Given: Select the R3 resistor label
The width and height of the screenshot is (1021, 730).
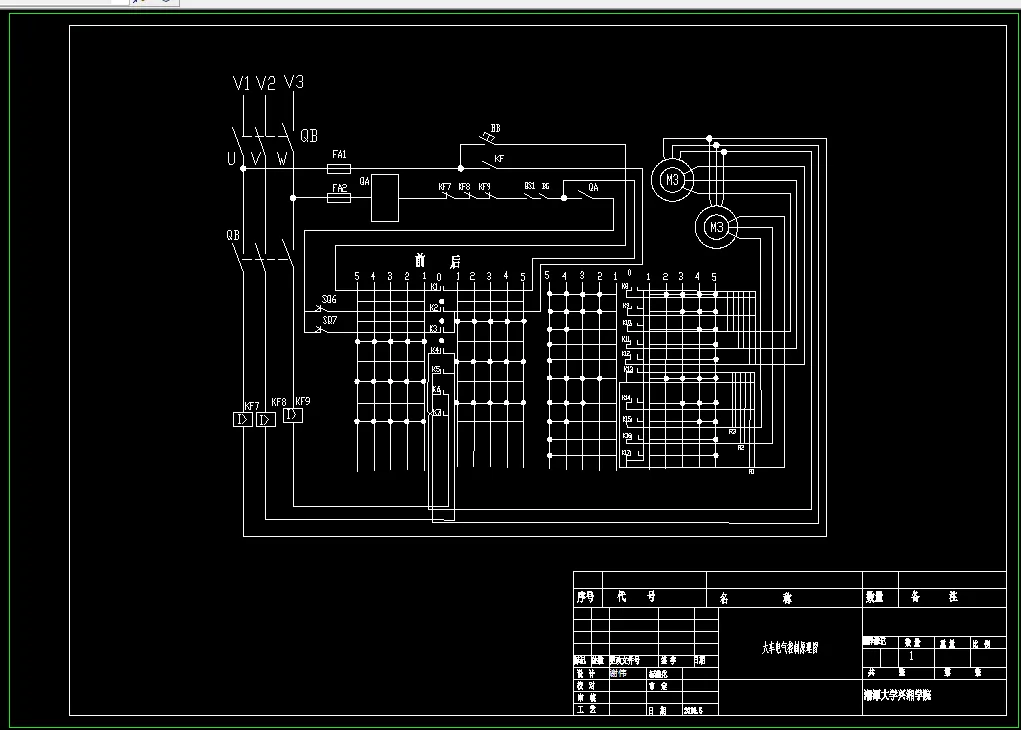Looking at the screenshot, I should [733, 432].
